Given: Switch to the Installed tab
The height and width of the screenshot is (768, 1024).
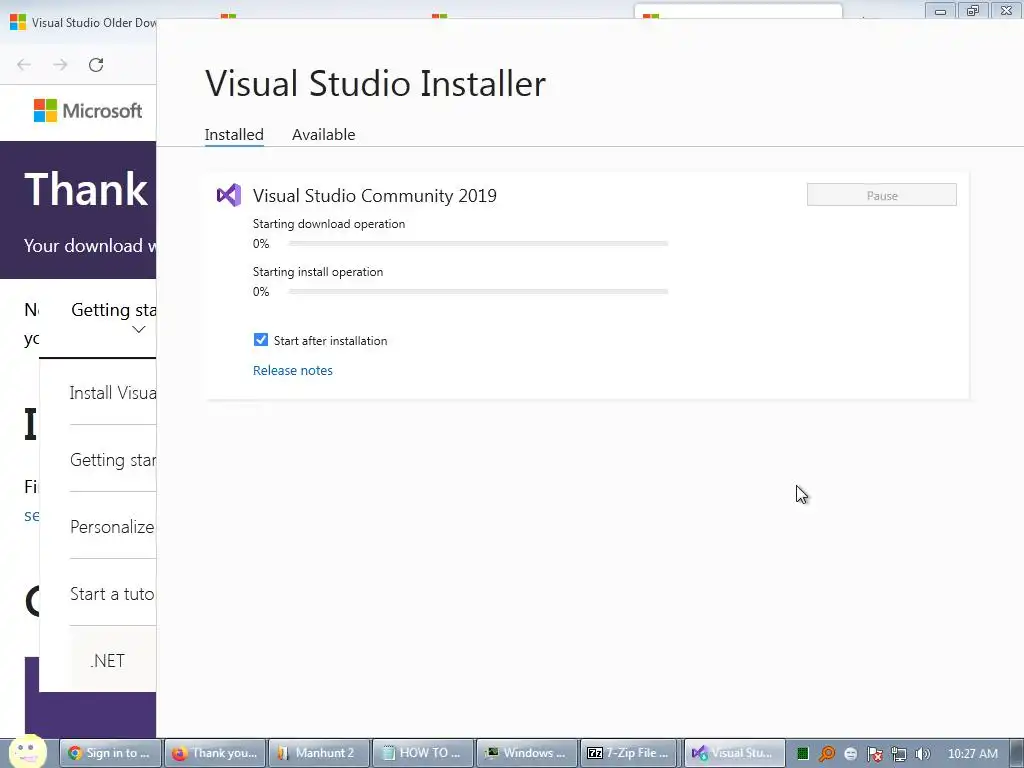Looking at the screenshot, I should [x=234, y=135].
